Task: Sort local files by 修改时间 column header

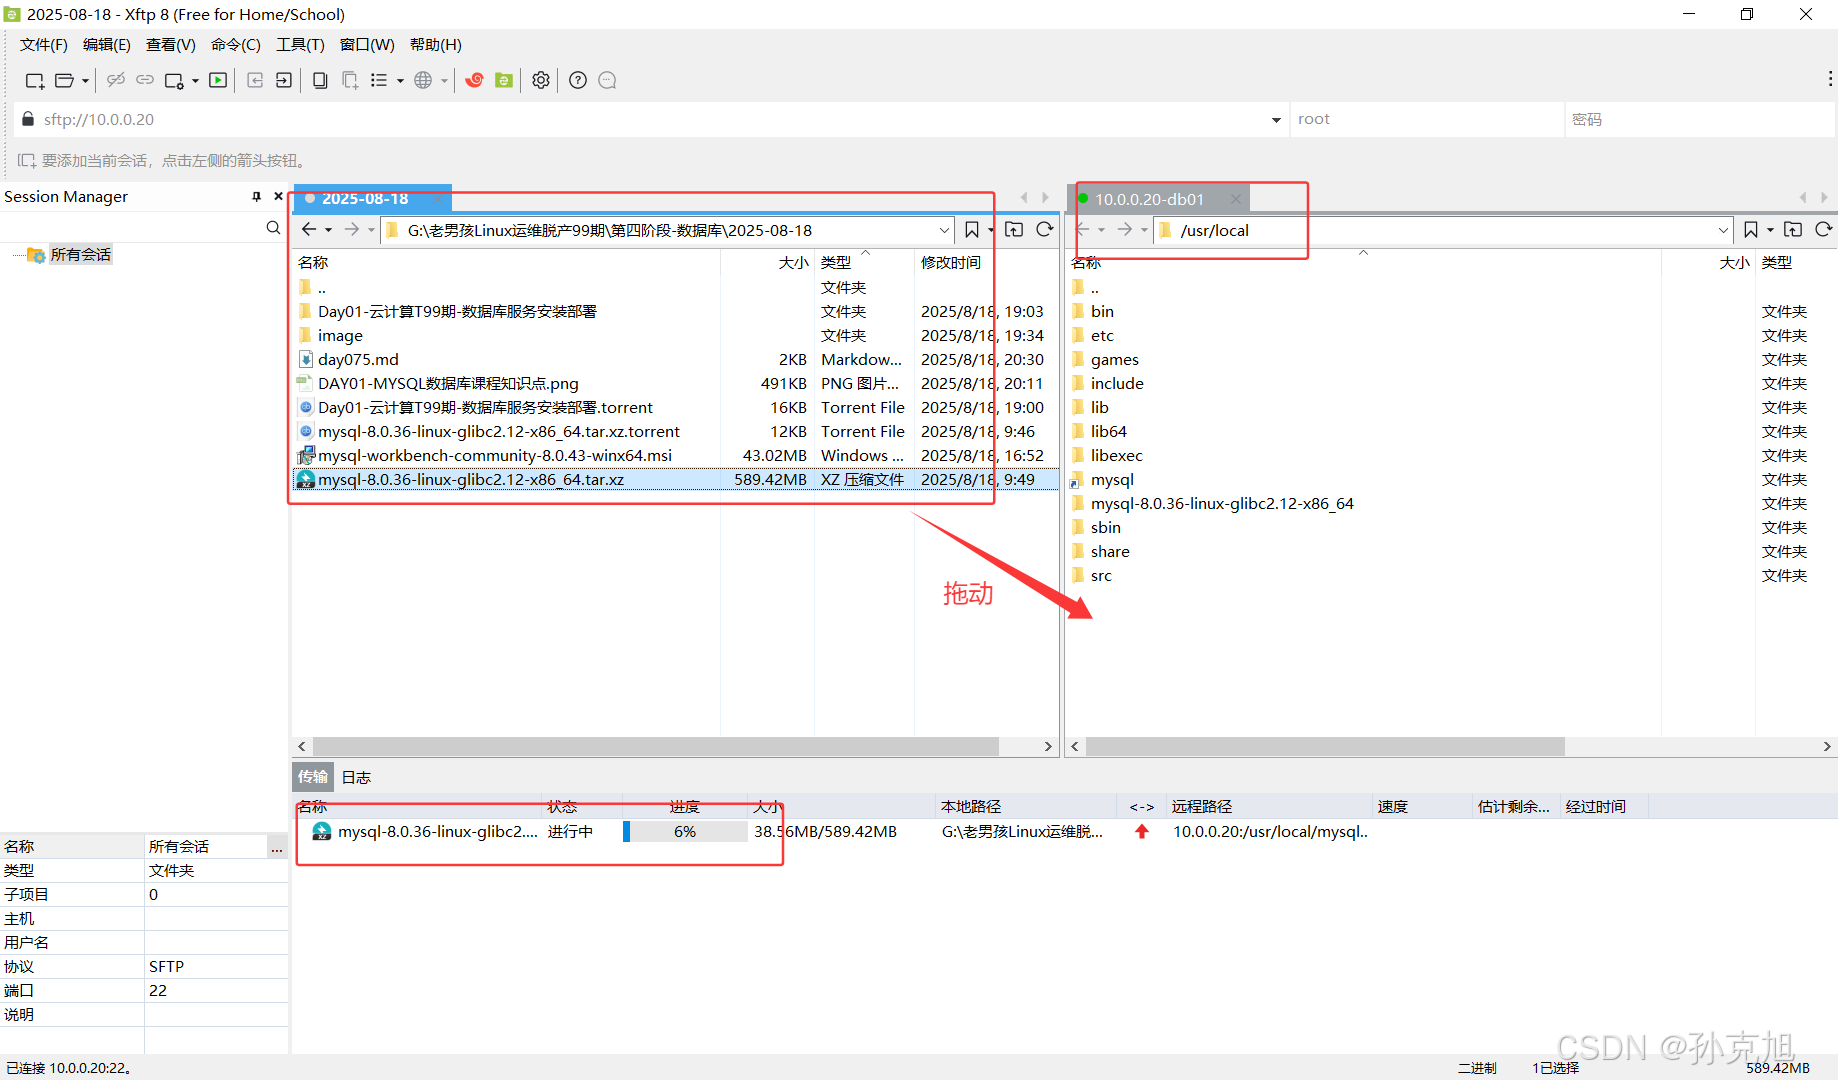Action: (x=951, y=262)
